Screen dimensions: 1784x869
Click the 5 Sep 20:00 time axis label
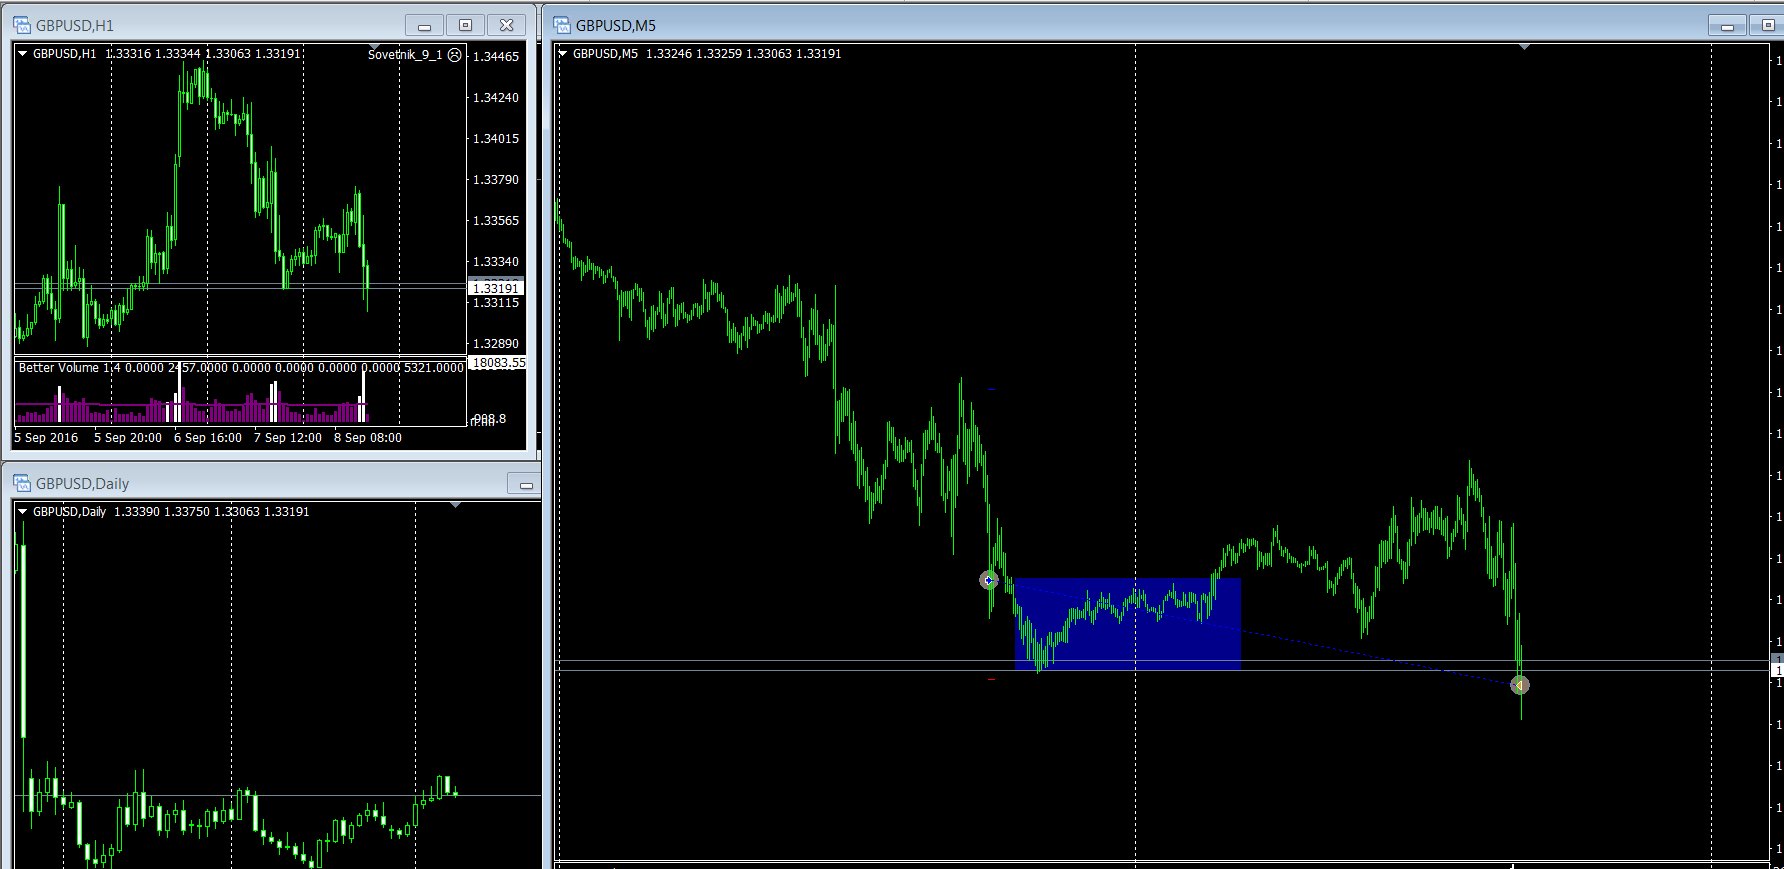click(x=128, y=438)
